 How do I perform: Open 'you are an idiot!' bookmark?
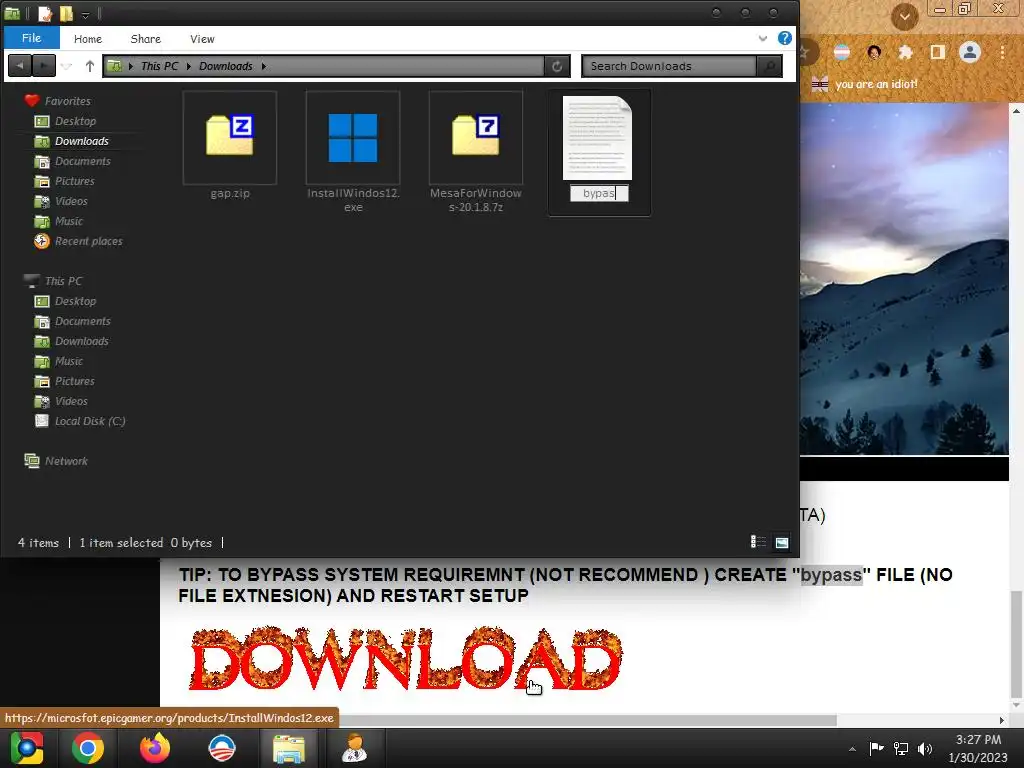[864, 84]
